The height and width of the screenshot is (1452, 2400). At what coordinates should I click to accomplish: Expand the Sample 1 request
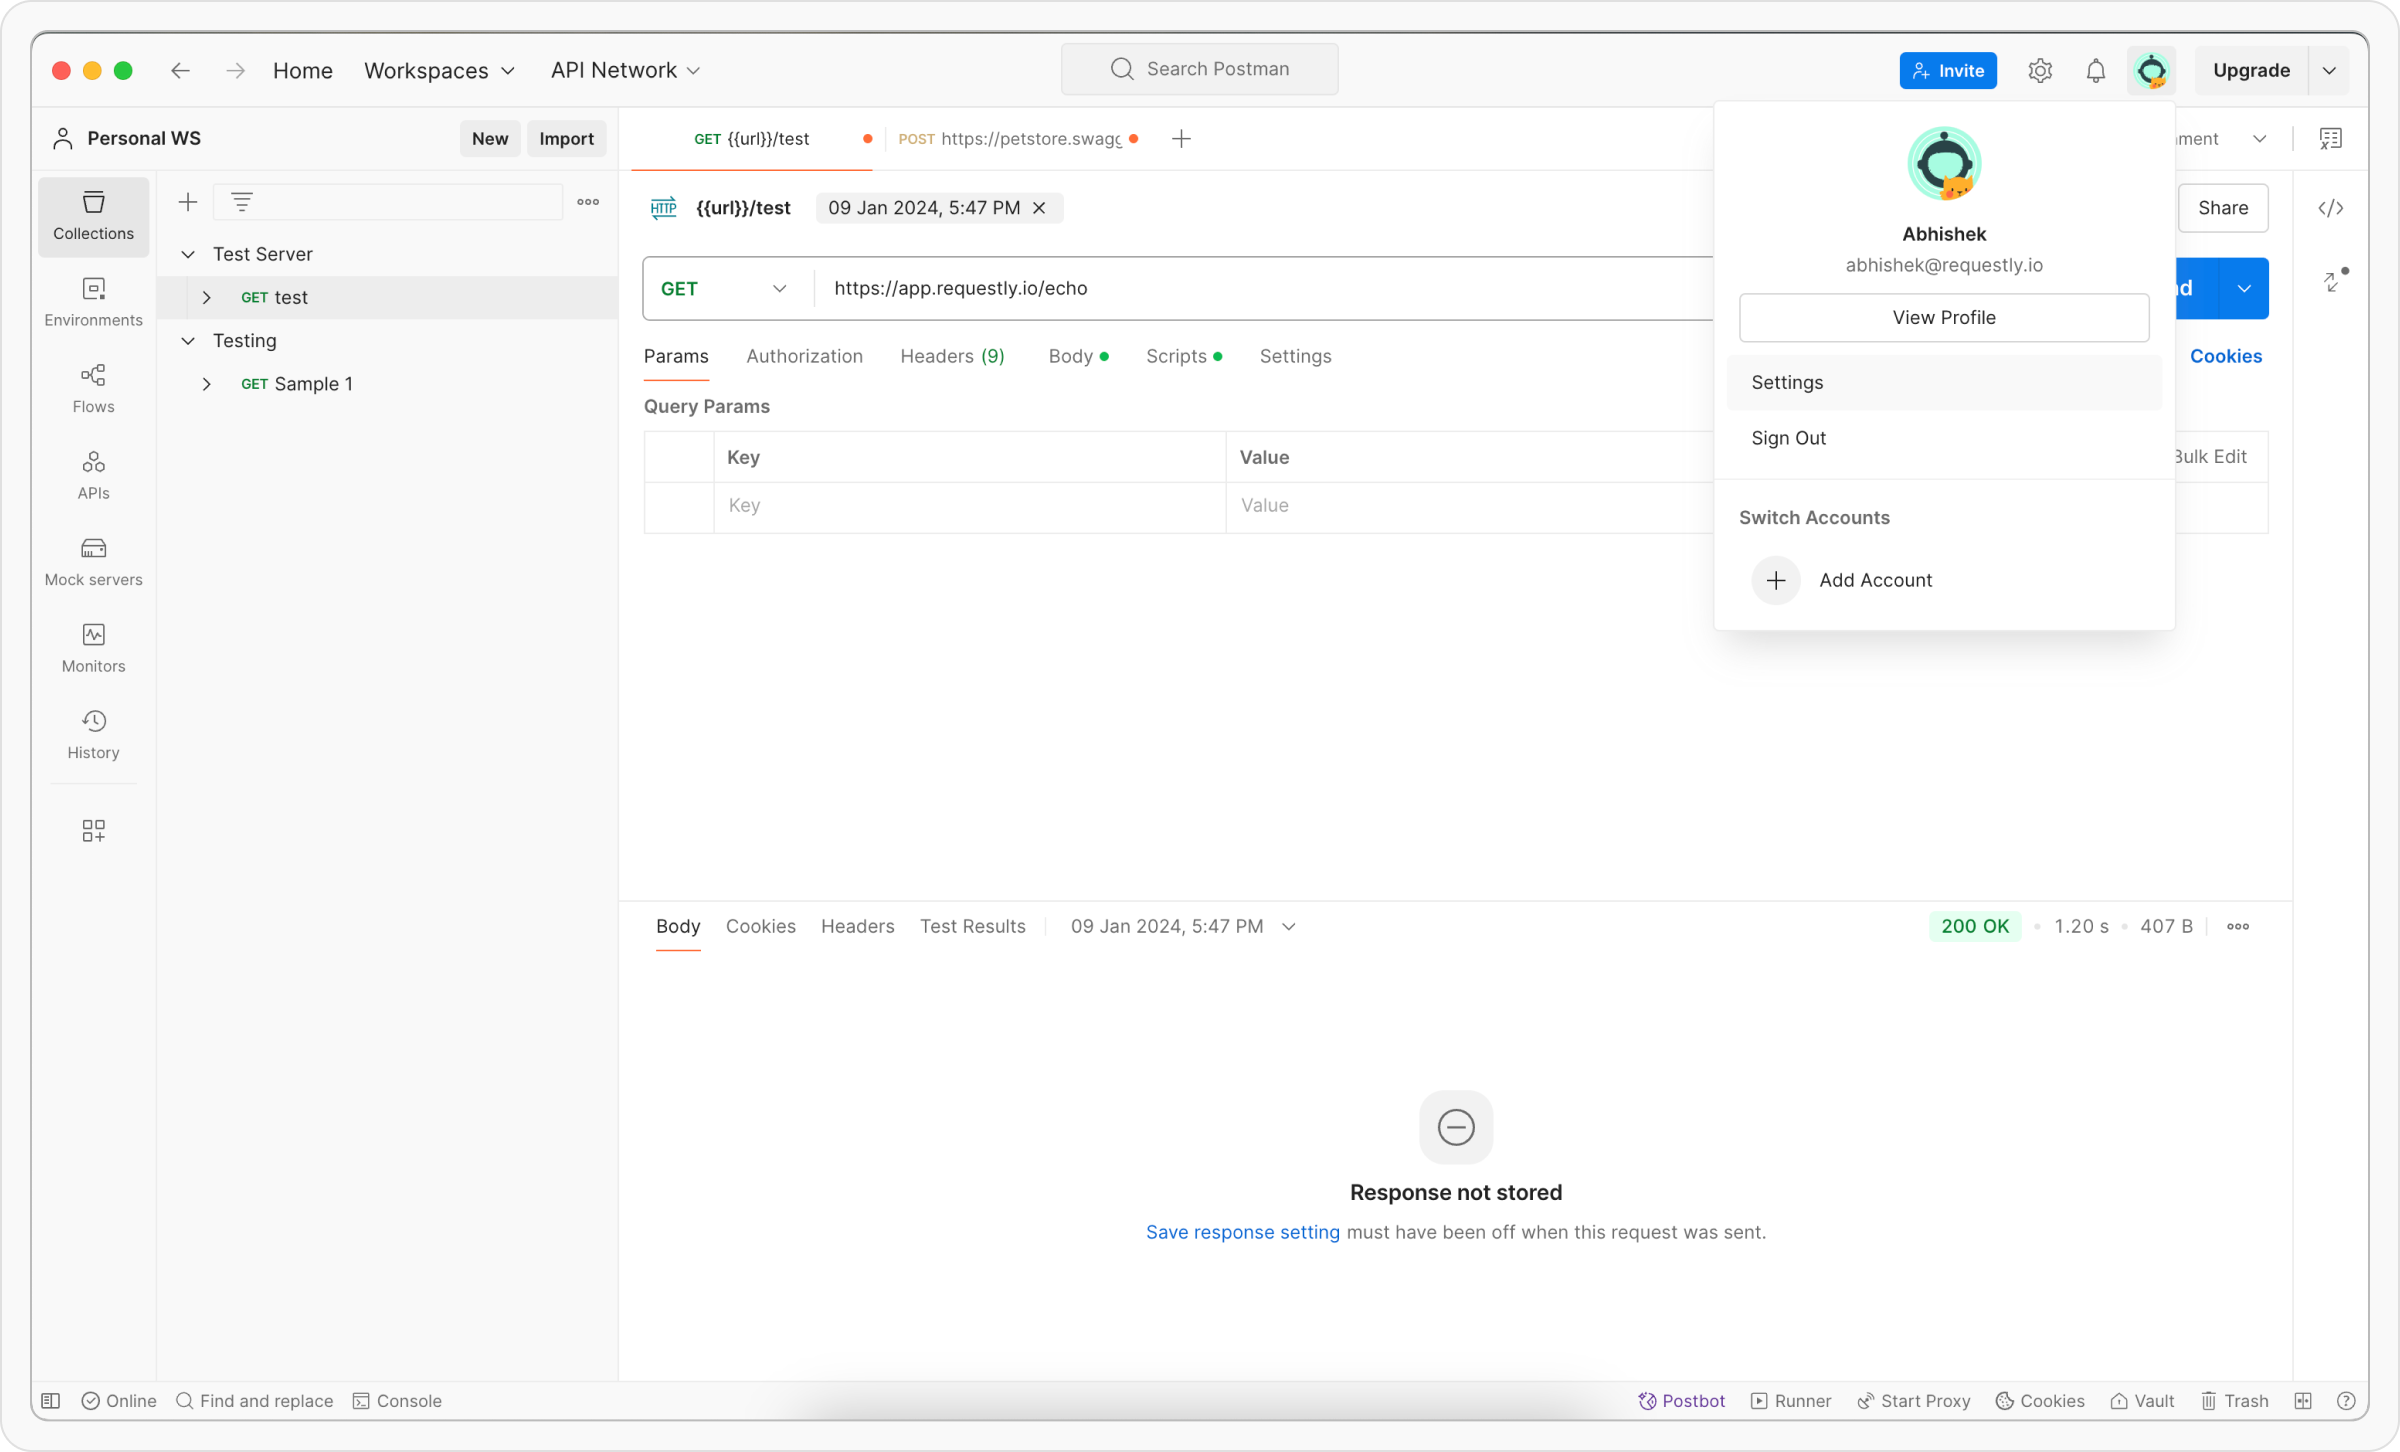pos(207,384)
